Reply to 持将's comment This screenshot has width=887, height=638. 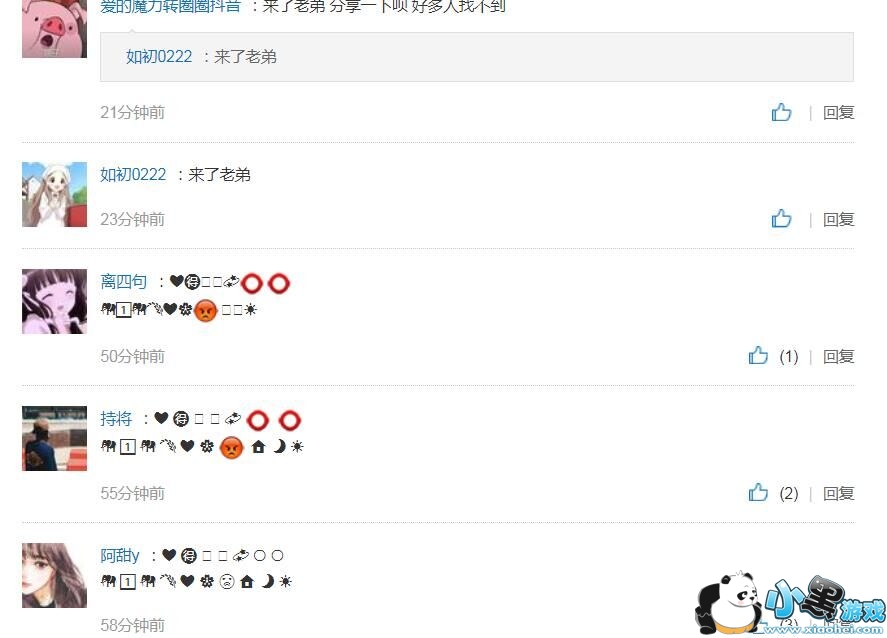click(838, 493)
